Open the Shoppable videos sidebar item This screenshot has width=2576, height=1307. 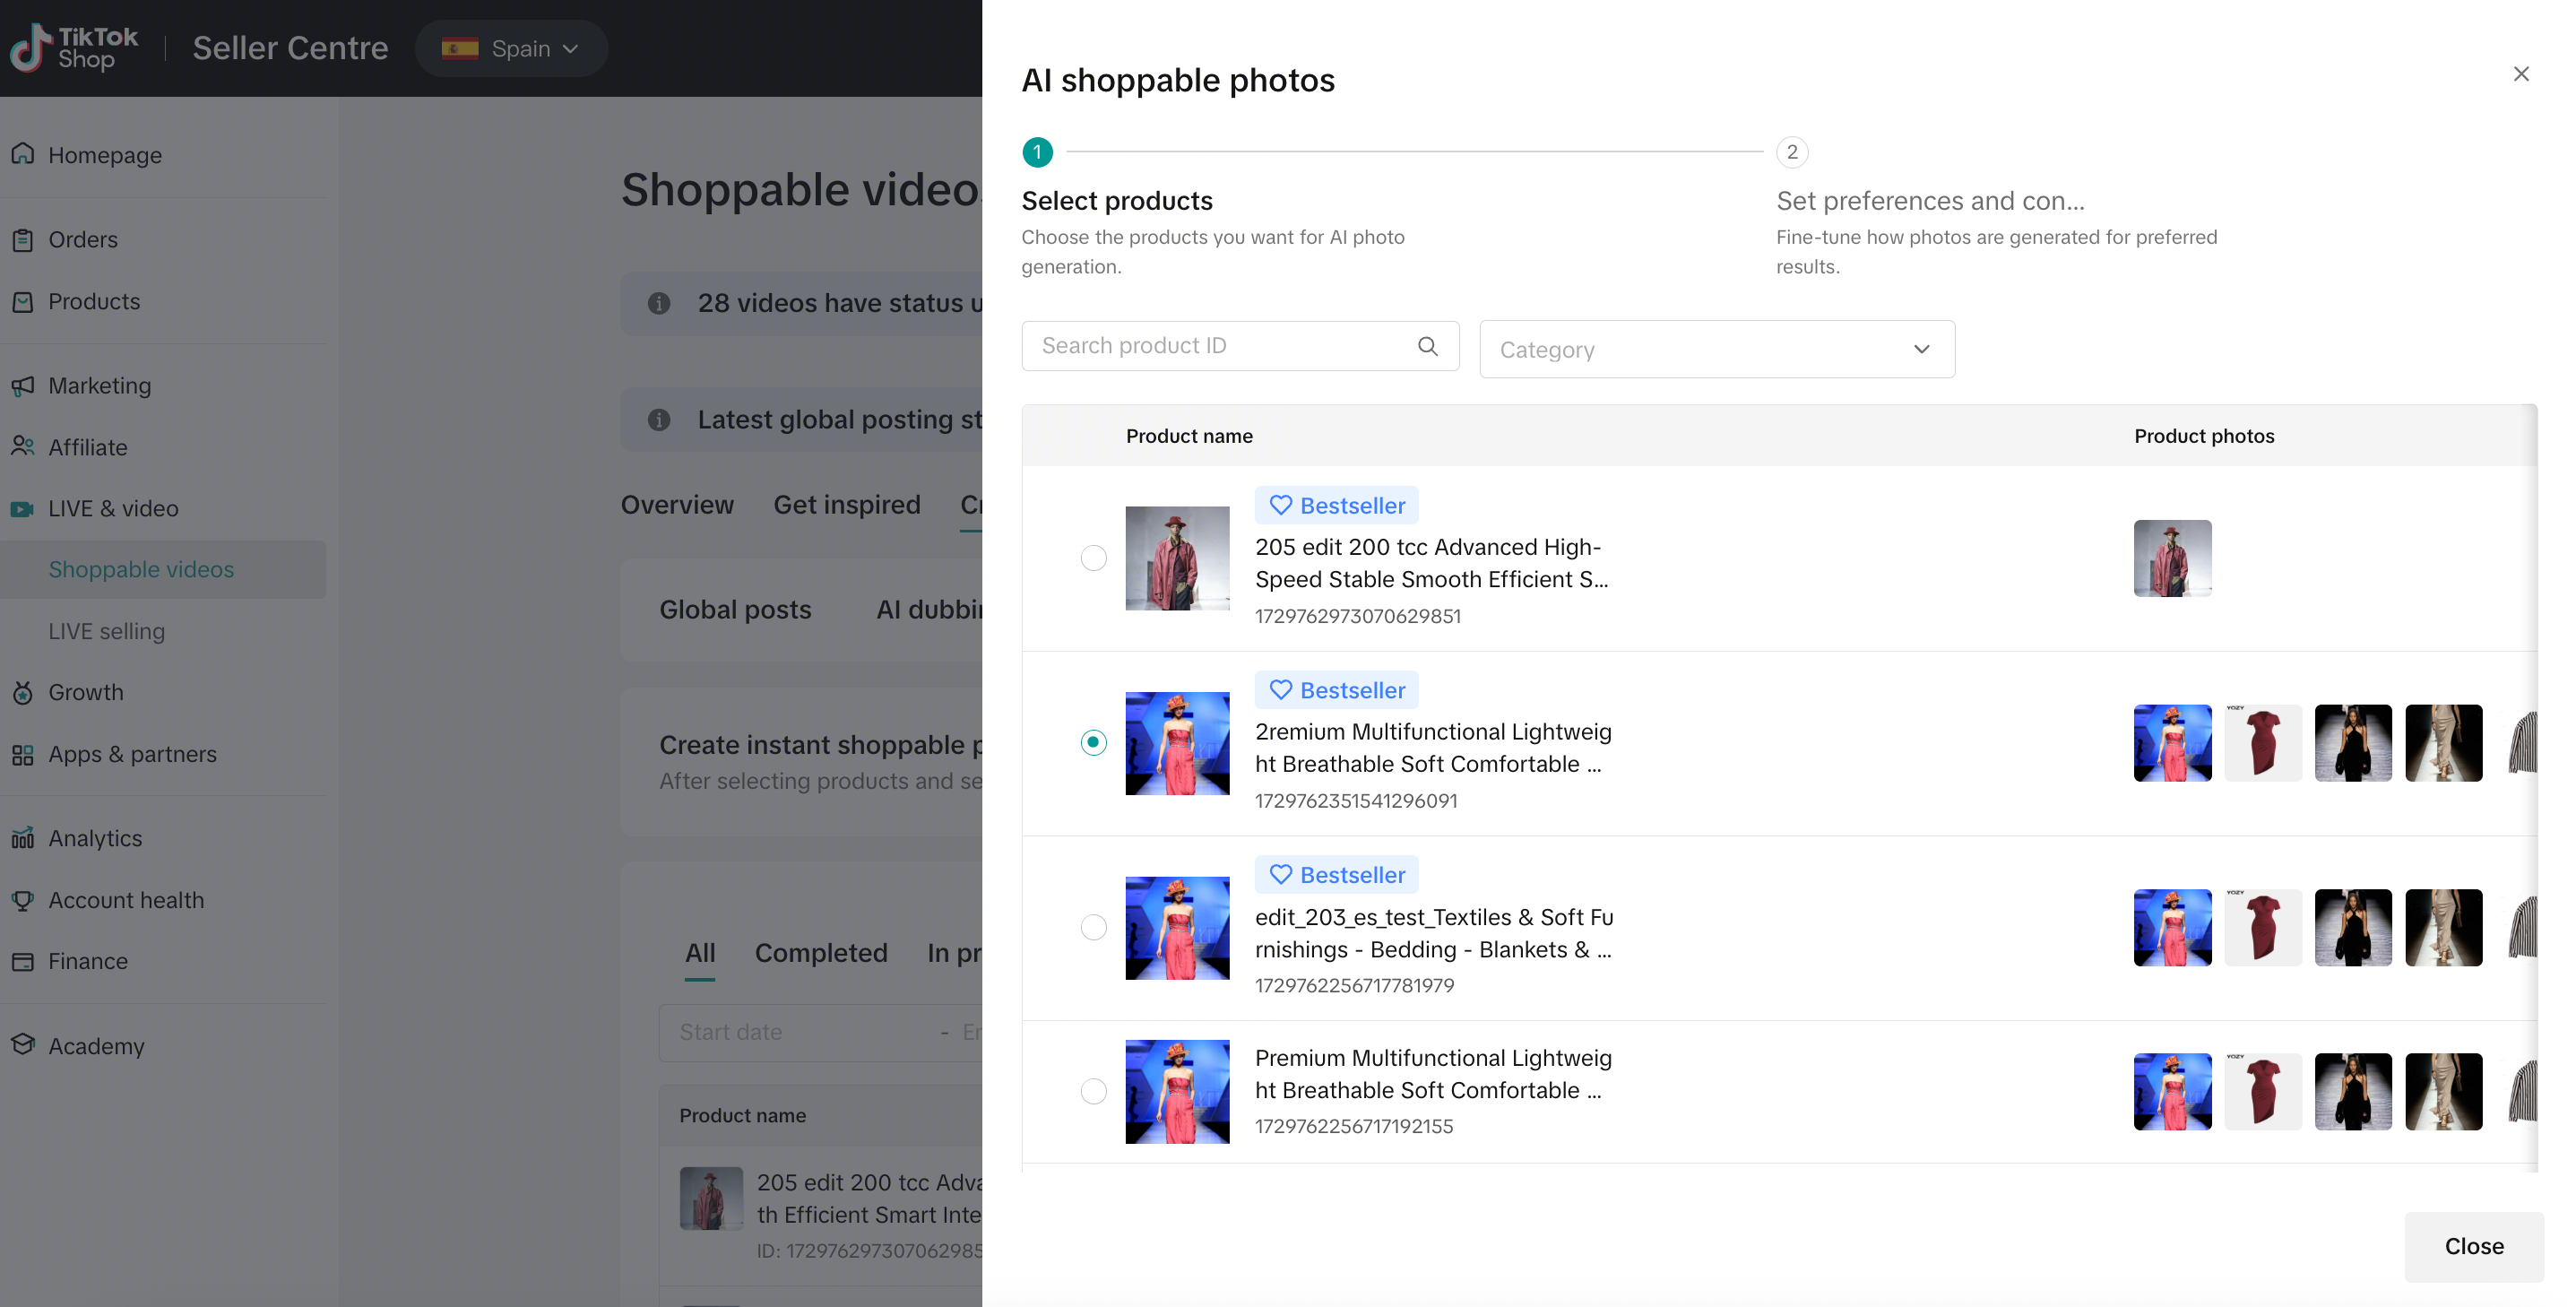(x=141, y=569)
